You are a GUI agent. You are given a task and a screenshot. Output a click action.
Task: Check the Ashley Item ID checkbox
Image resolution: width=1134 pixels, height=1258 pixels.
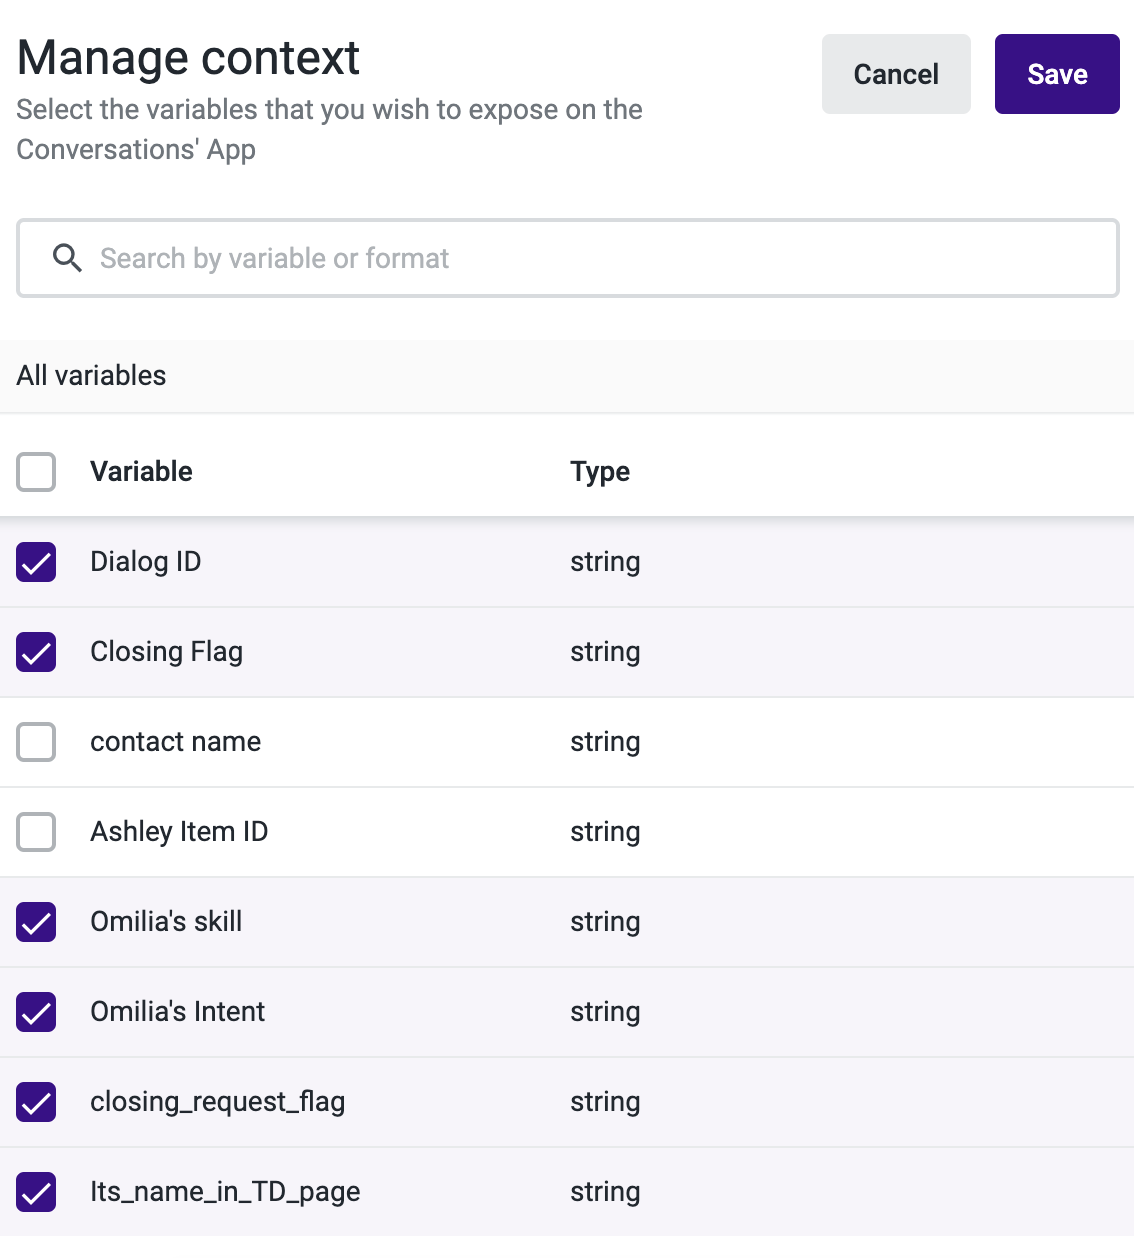coord(36,832)
